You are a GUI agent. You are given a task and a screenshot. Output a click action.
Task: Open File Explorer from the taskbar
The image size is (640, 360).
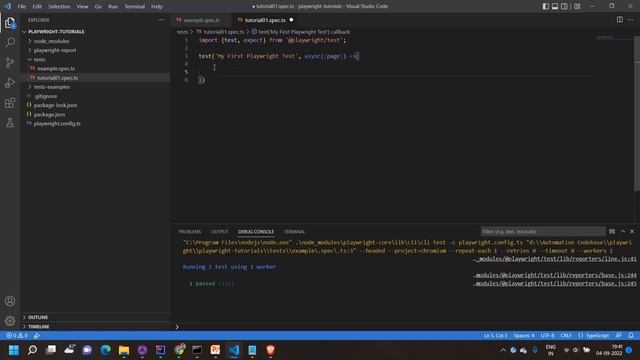coord(124,350)
